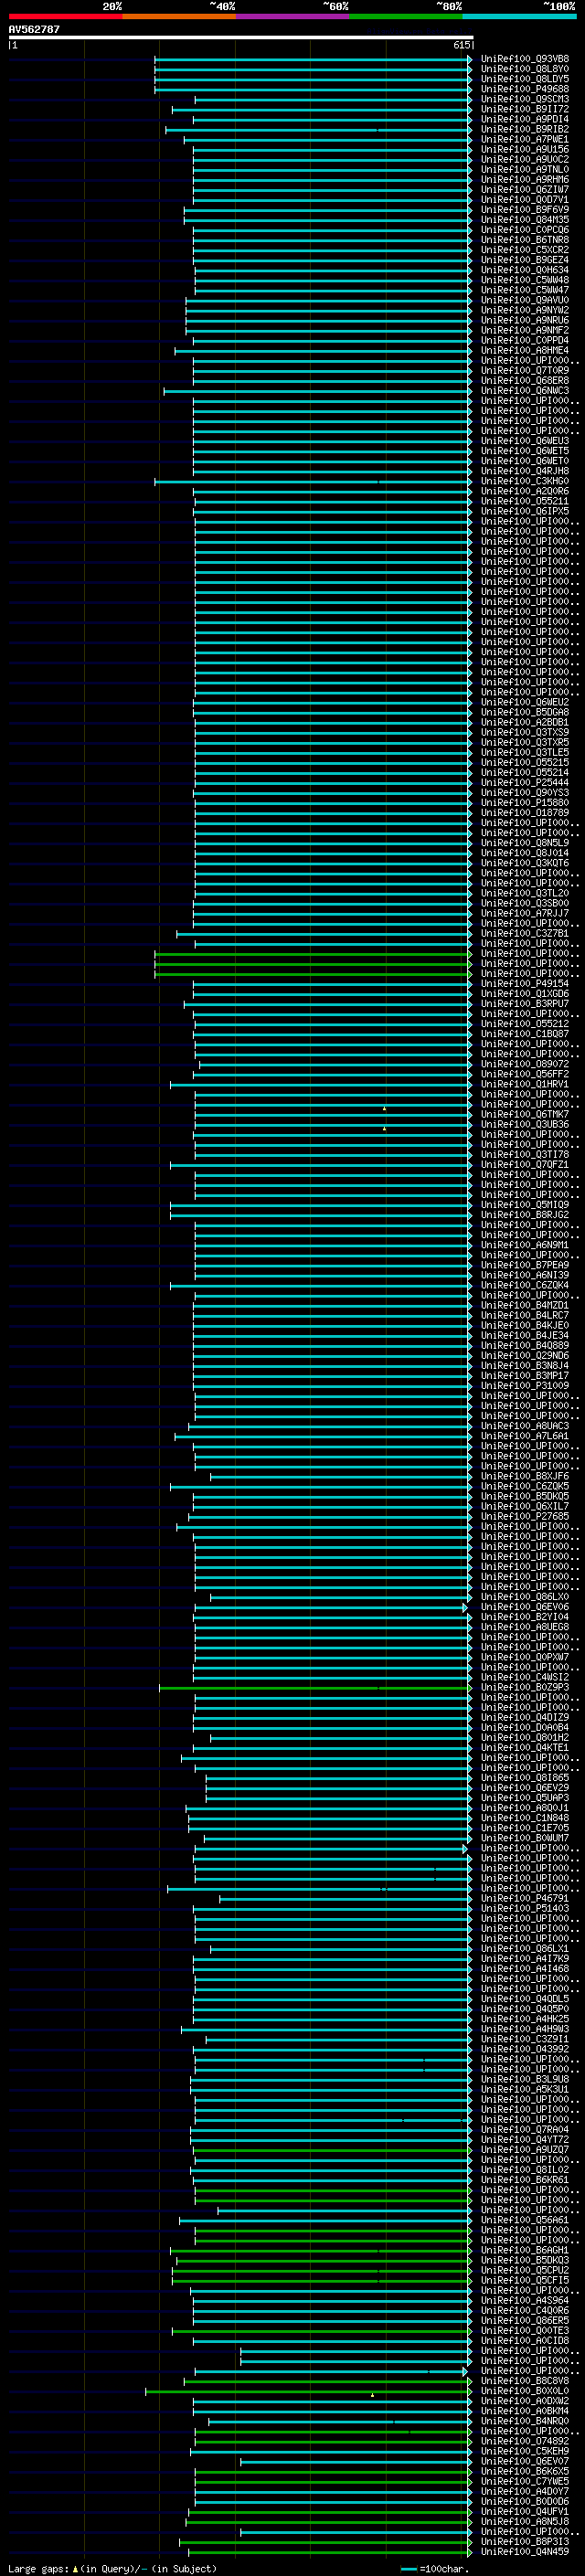Select hit label UniRef100_Q1XGD6

coord(525,993)
